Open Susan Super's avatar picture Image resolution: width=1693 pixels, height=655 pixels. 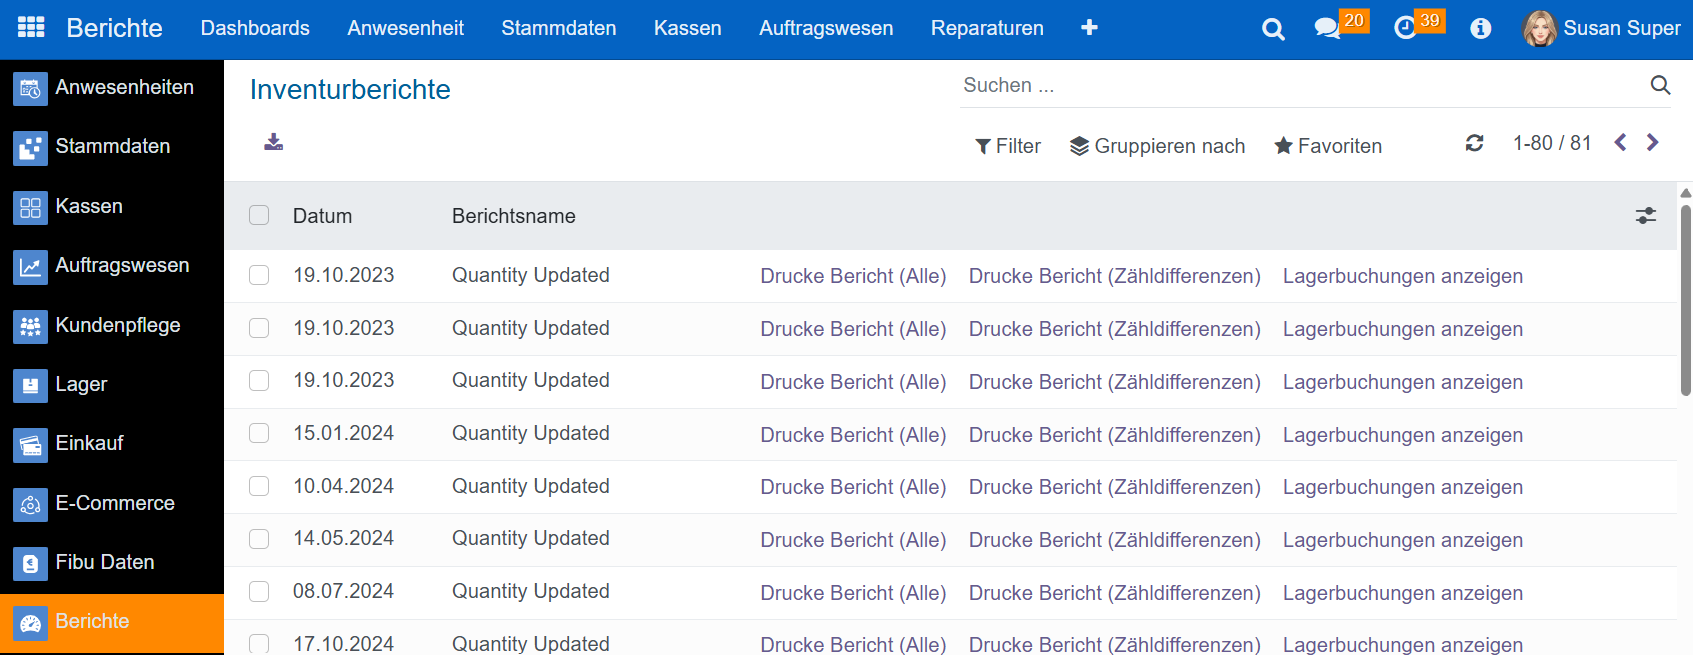pos(1540,29)
